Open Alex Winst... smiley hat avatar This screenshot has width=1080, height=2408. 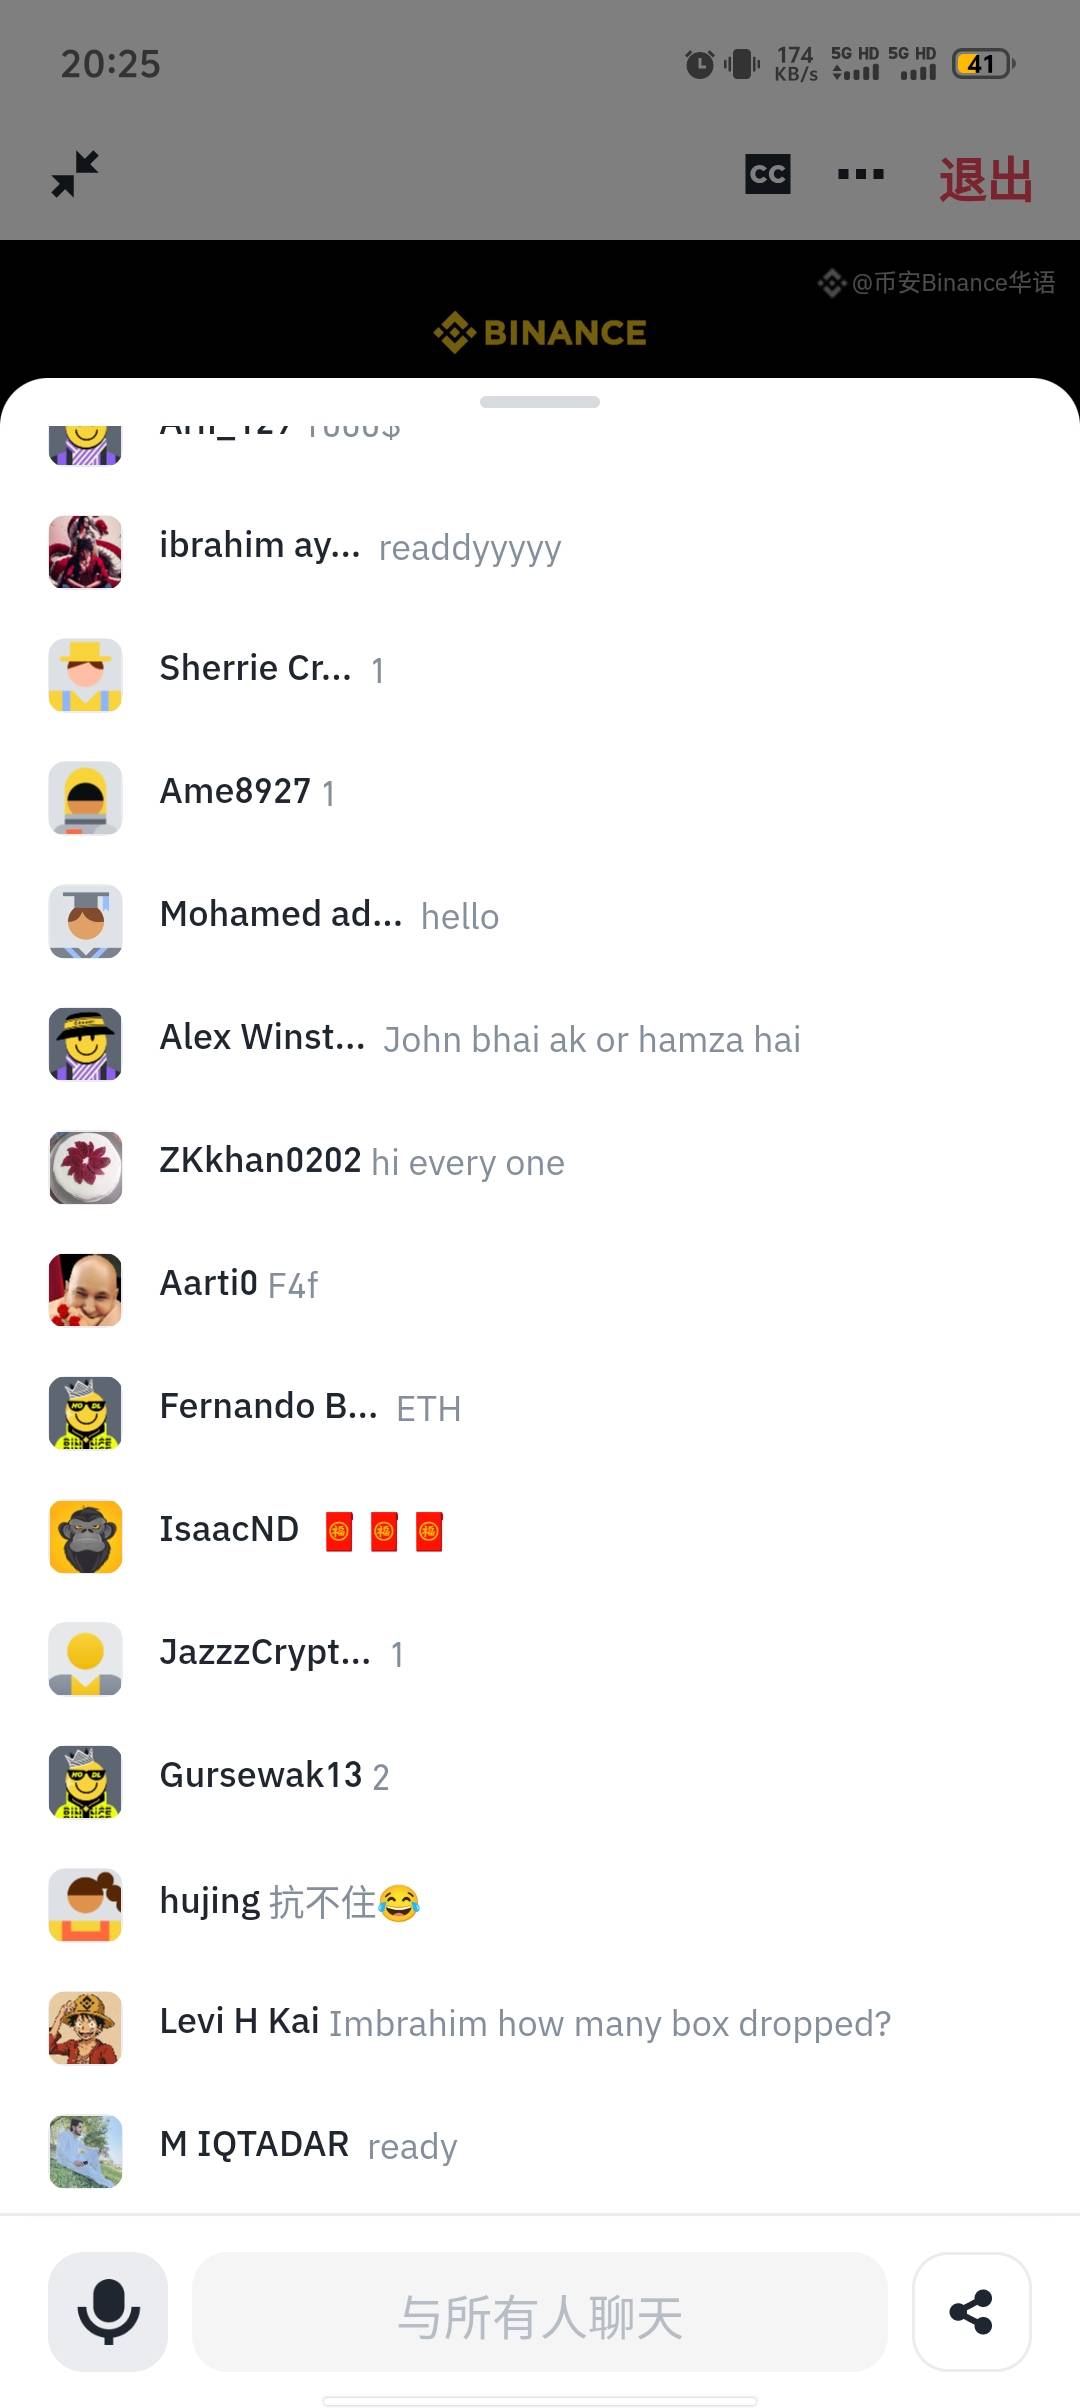click(x=86, y=1044)
